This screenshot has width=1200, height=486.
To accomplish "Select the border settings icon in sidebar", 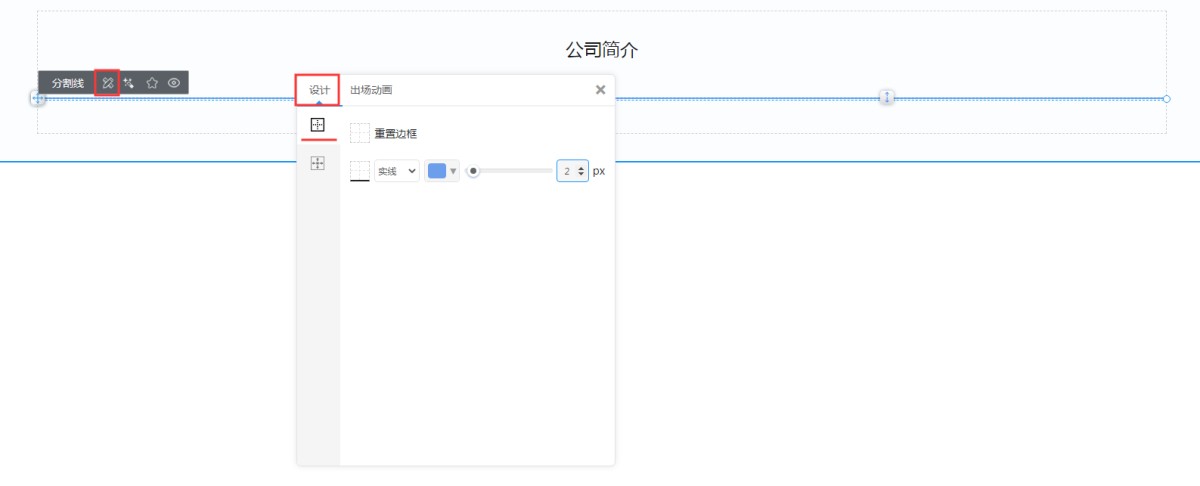I will tap(318, 125).
